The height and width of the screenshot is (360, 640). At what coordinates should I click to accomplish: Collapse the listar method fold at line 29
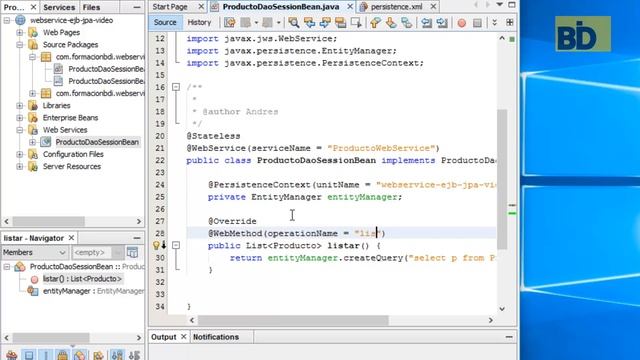(x=176, y=245)
